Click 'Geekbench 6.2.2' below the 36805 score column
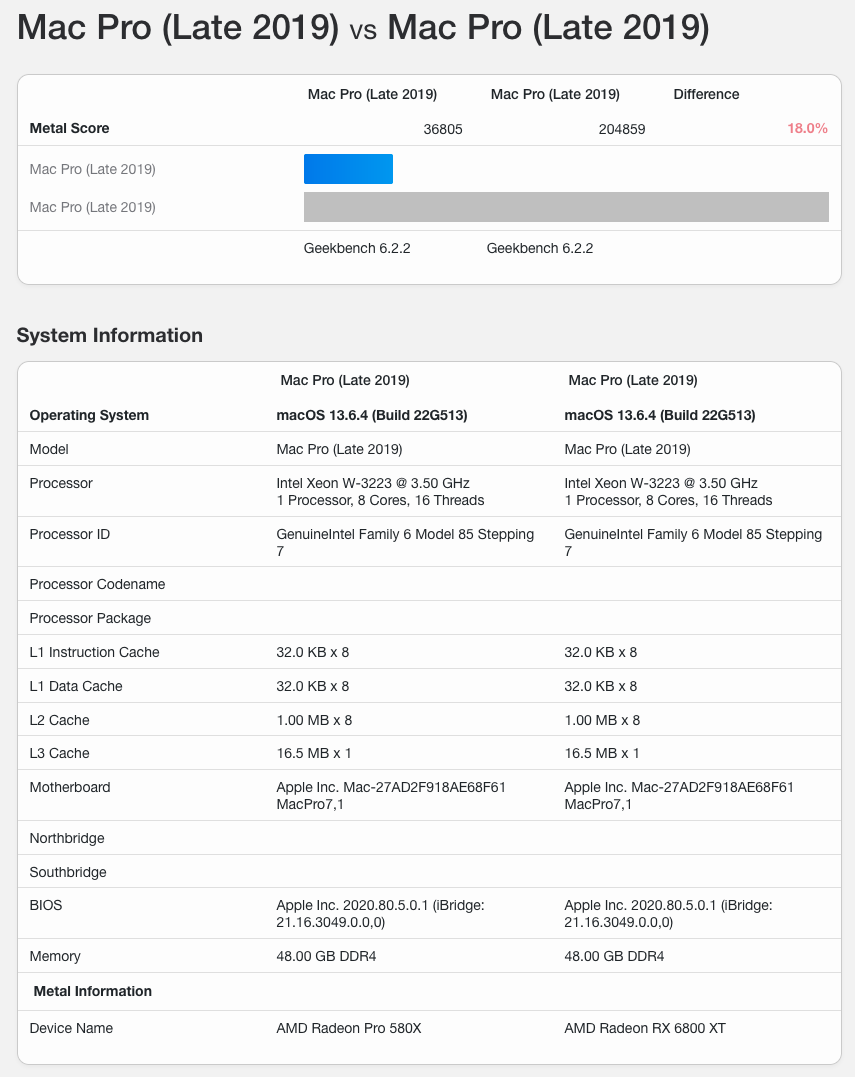Viewport: 855px width, 1077px height. tap(357, 248)
